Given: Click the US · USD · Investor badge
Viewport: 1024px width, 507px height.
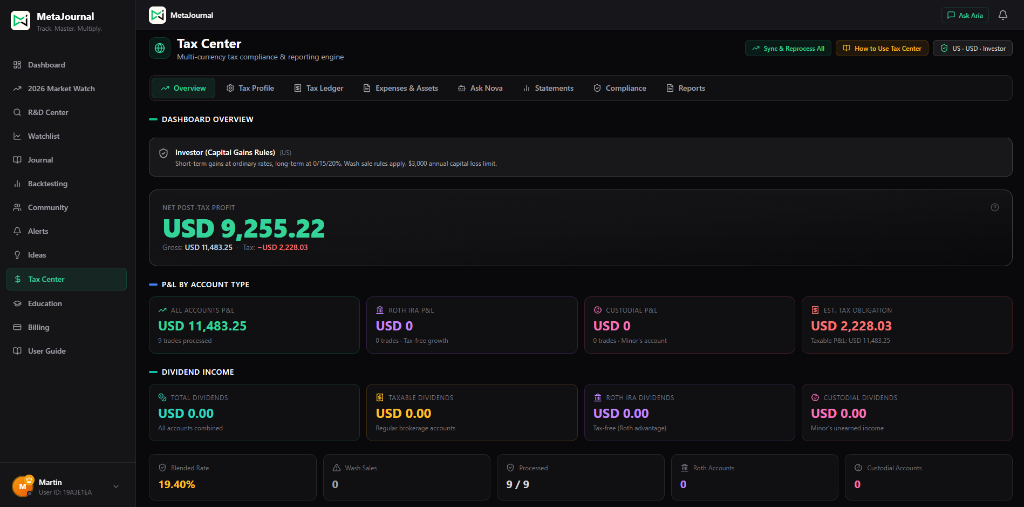Looking at the screenshot, I should click(x=973, y=48).
